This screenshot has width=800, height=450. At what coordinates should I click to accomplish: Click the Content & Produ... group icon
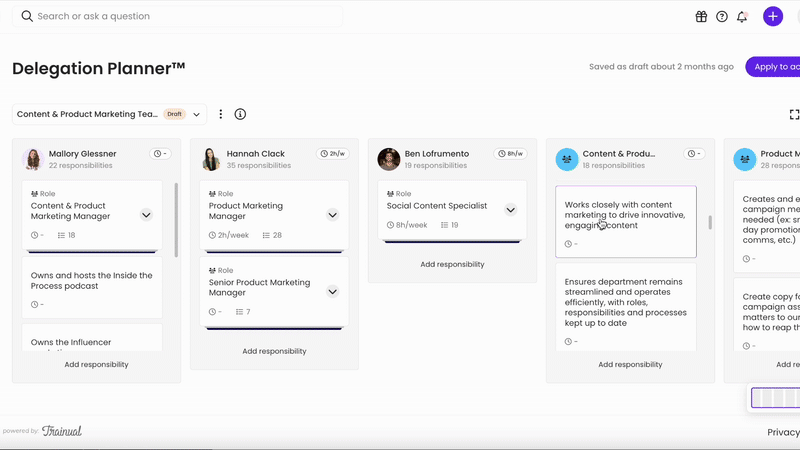[x=566, y=159]
